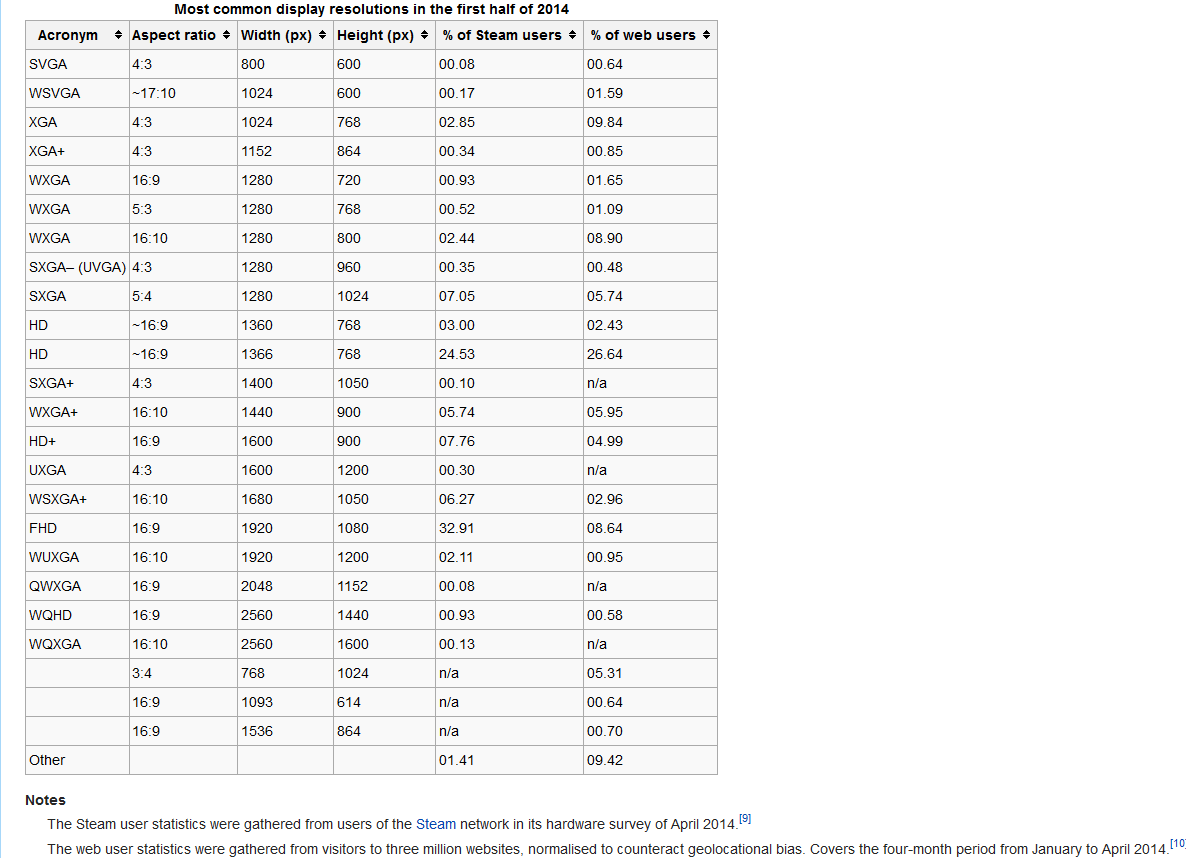Screen dimensions: 1186x858
Task: Click the WSXGA+ acronym cell
Action: [x=77, y=499]
